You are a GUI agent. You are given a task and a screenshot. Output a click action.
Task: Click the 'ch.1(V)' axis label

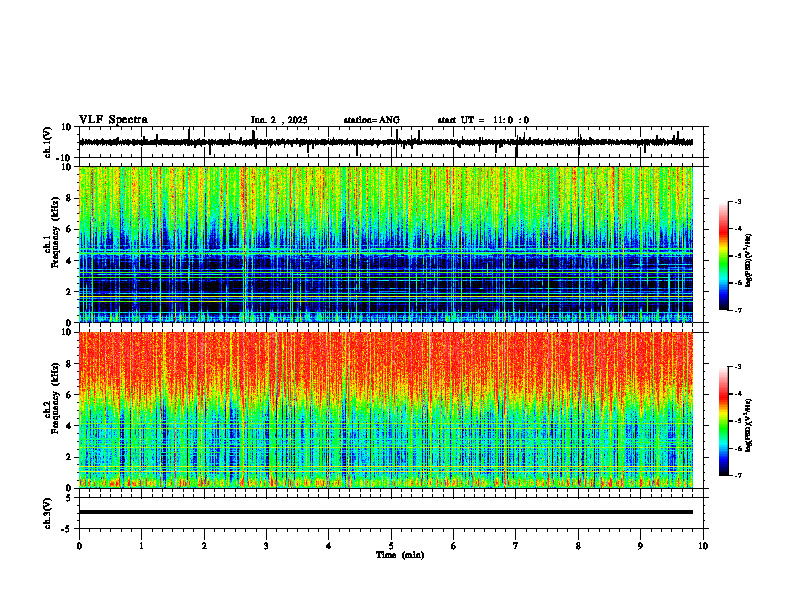48,142
